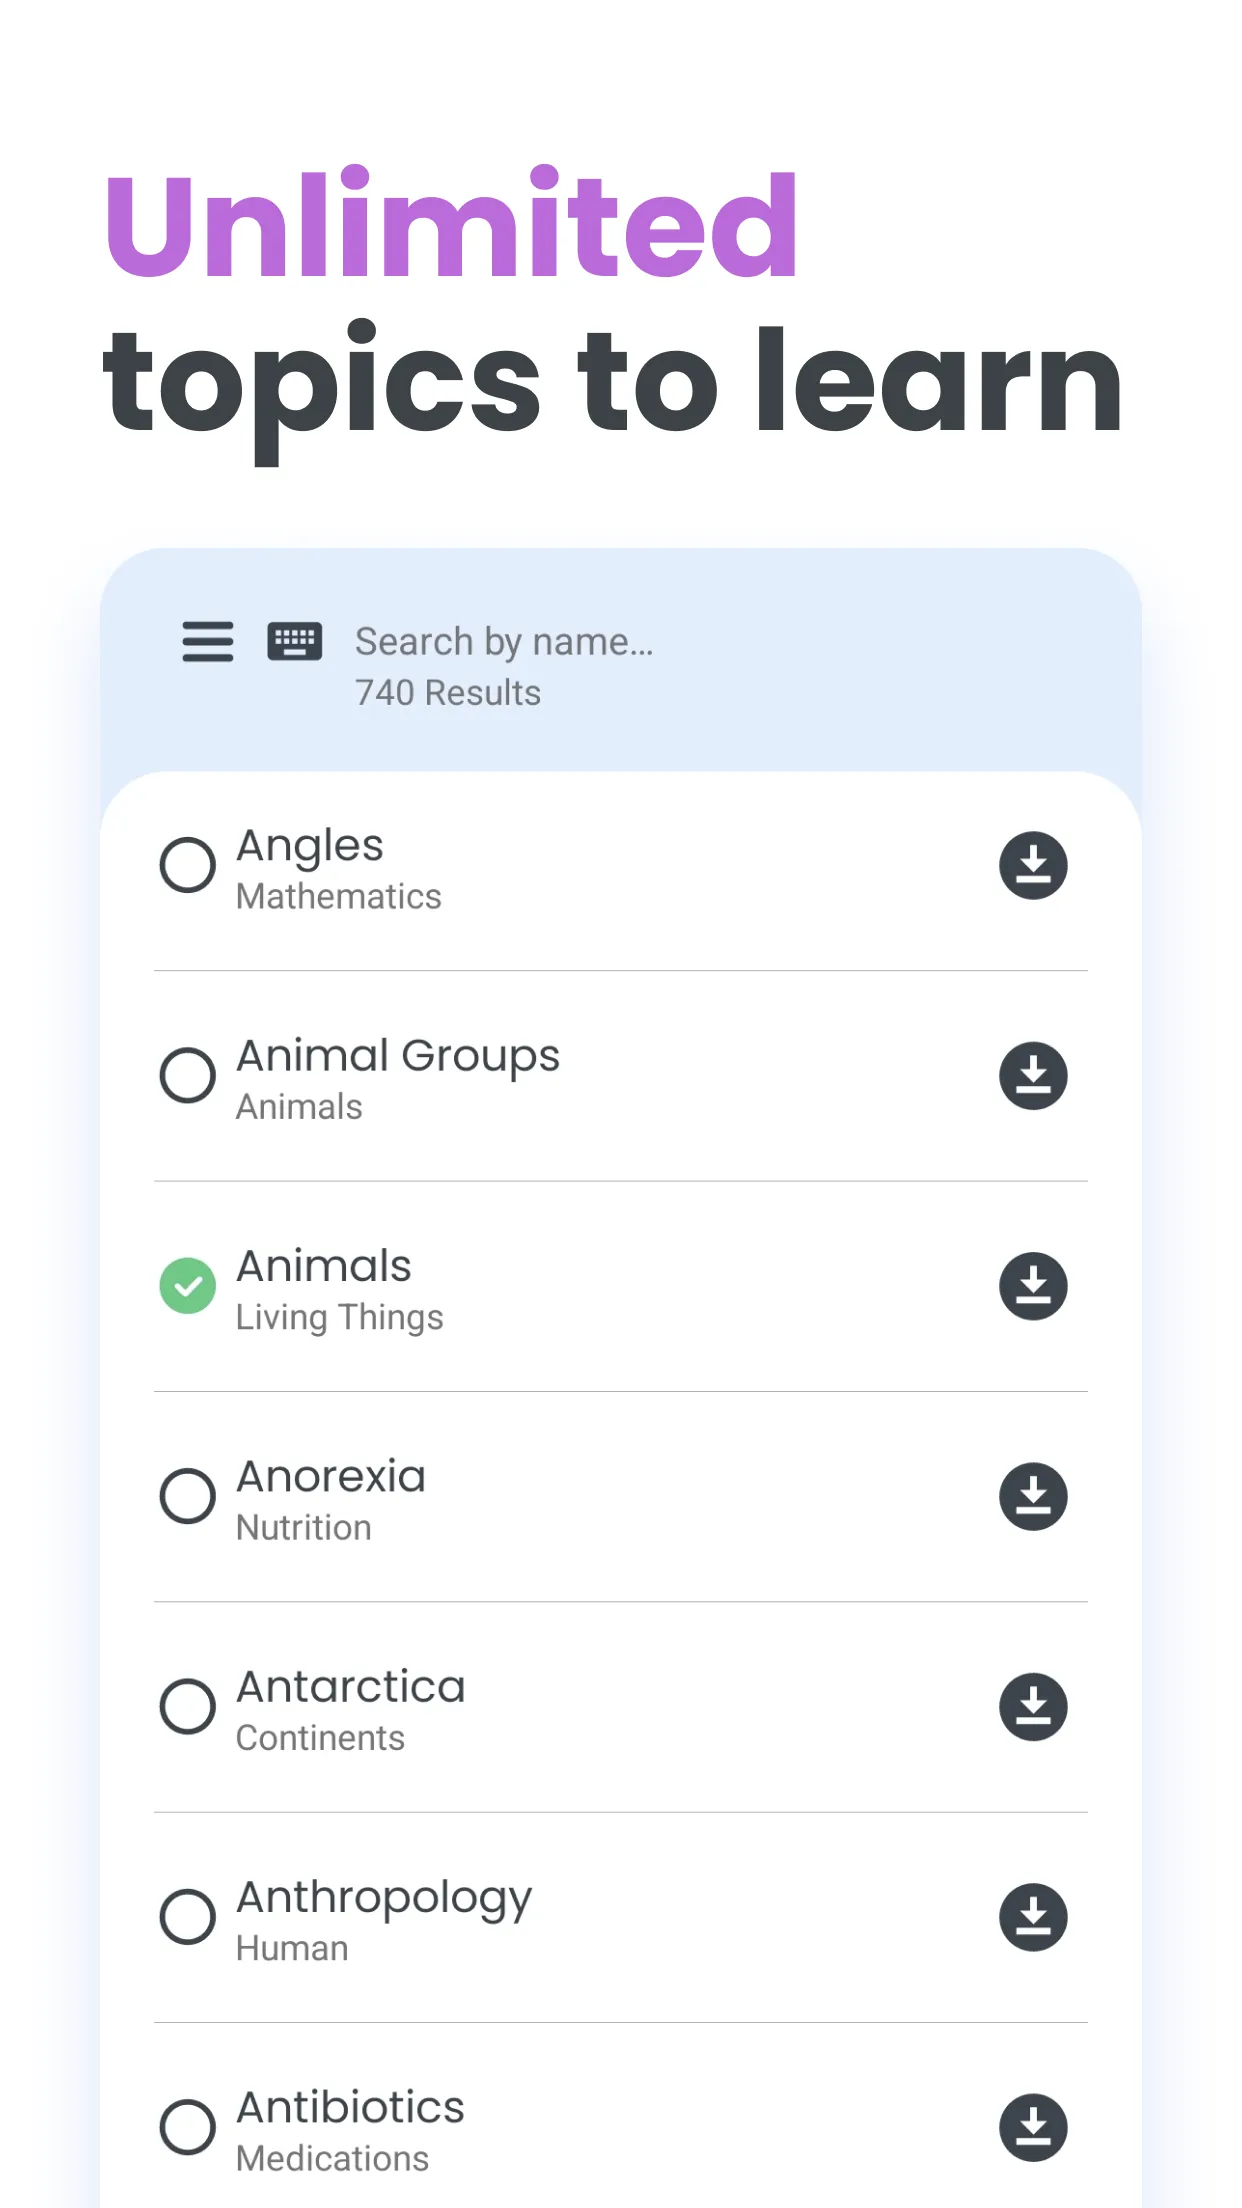Download the Antarctica topic
The image size is (1242, 2208).
(x=1033, y=1707)
